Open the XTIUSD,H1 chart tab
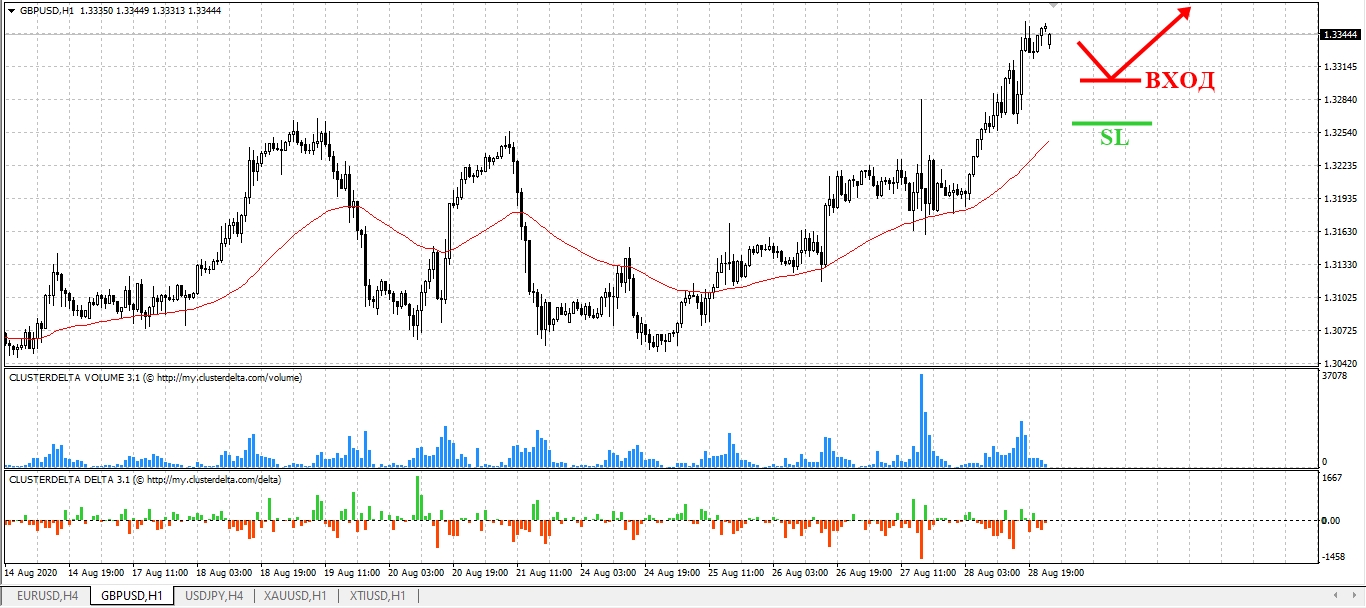Image resolution: width=1366 pixels, height=608 pixels. pos(377,596)
